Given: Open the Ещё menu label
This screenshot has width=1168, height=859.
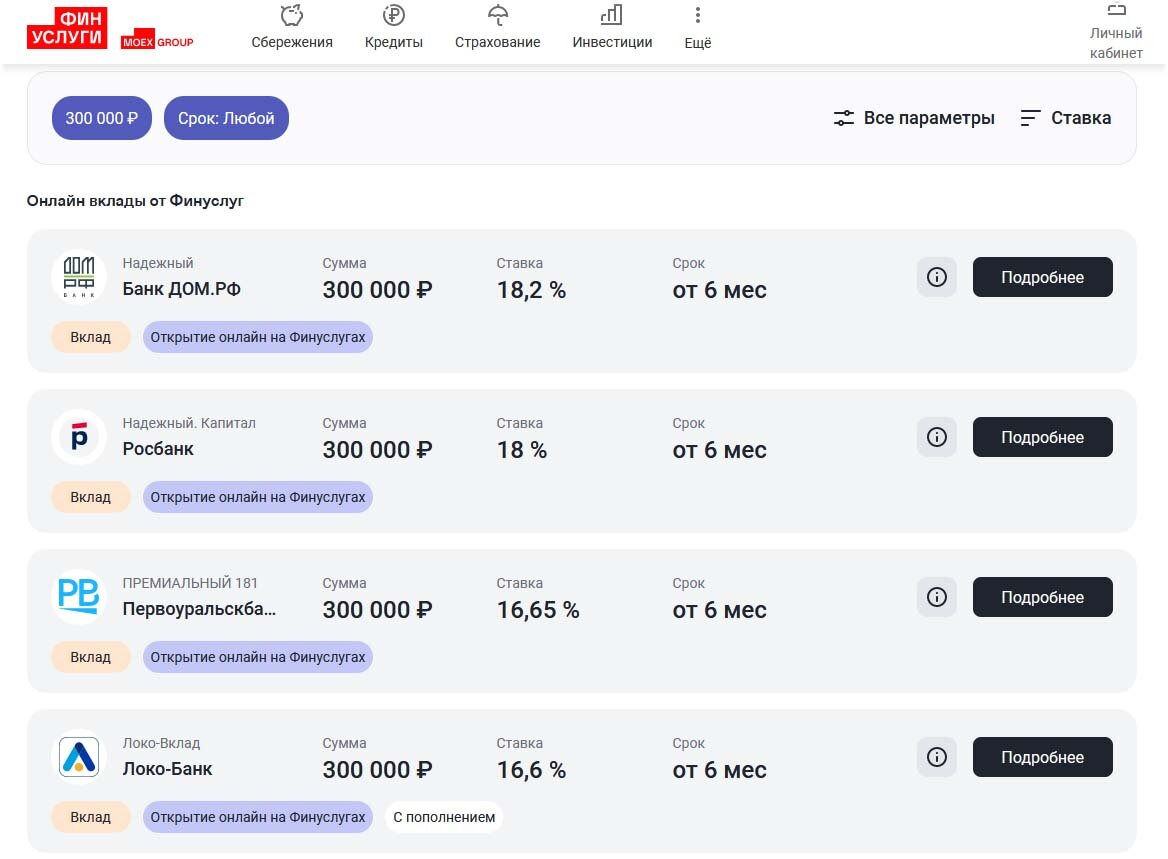Looking at the screenshot, I should [698, 43].
